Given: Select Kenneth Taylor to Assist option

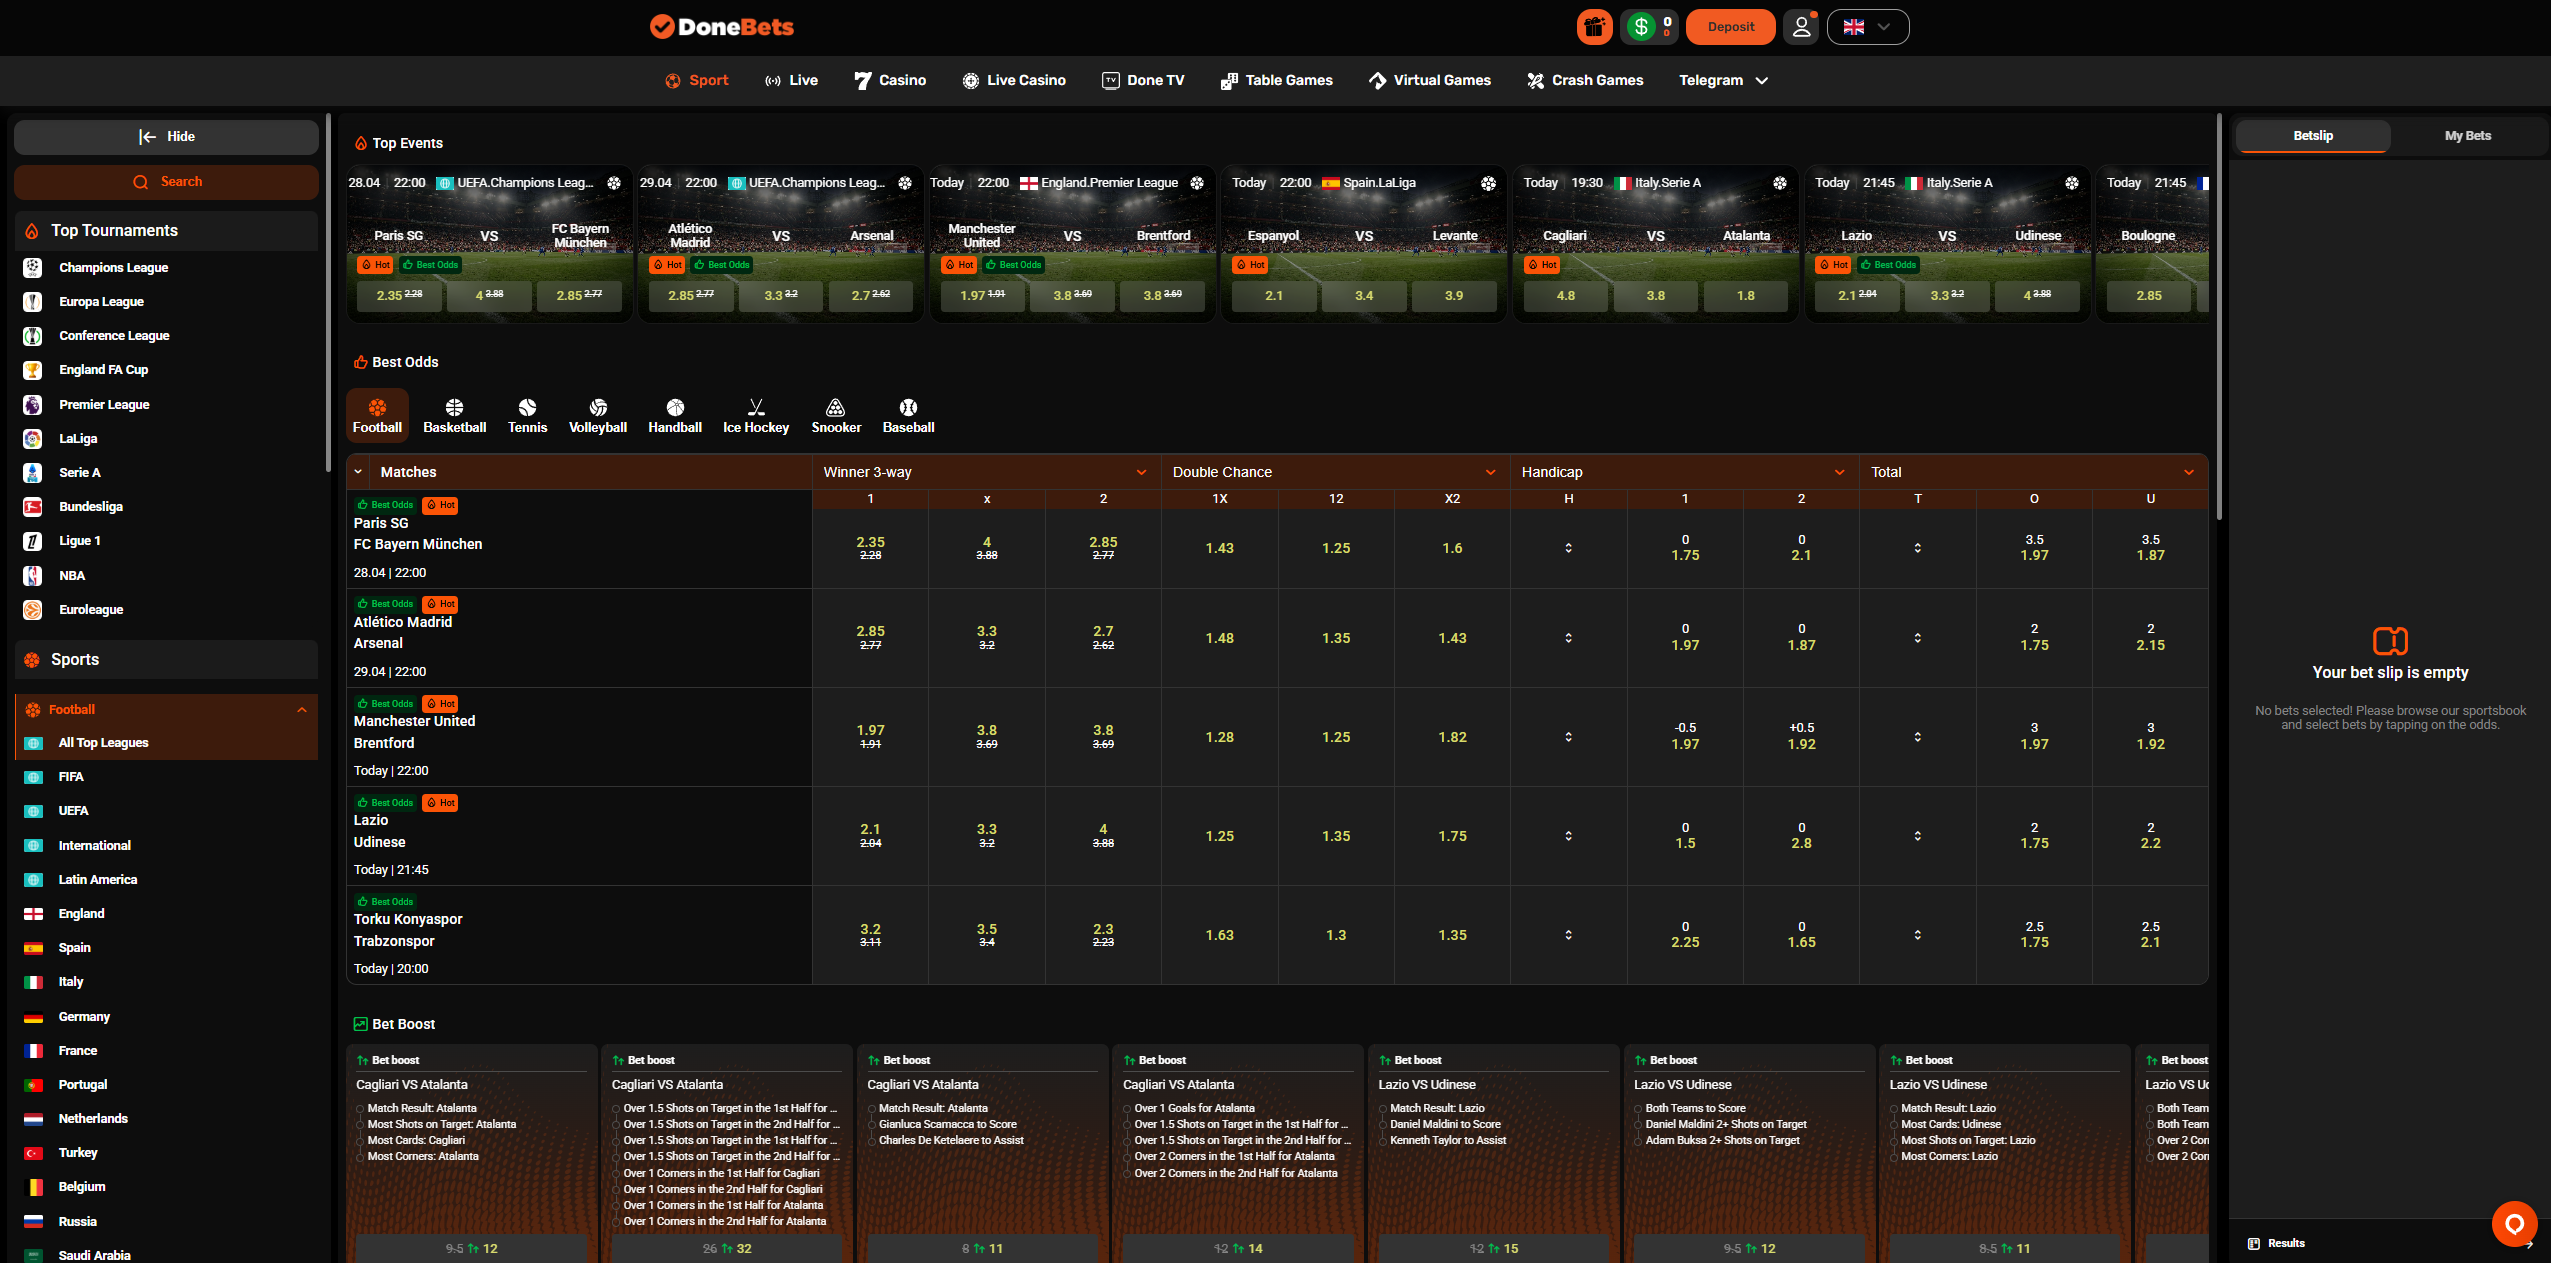Looking at the screenshot, I should 1447,1140.
